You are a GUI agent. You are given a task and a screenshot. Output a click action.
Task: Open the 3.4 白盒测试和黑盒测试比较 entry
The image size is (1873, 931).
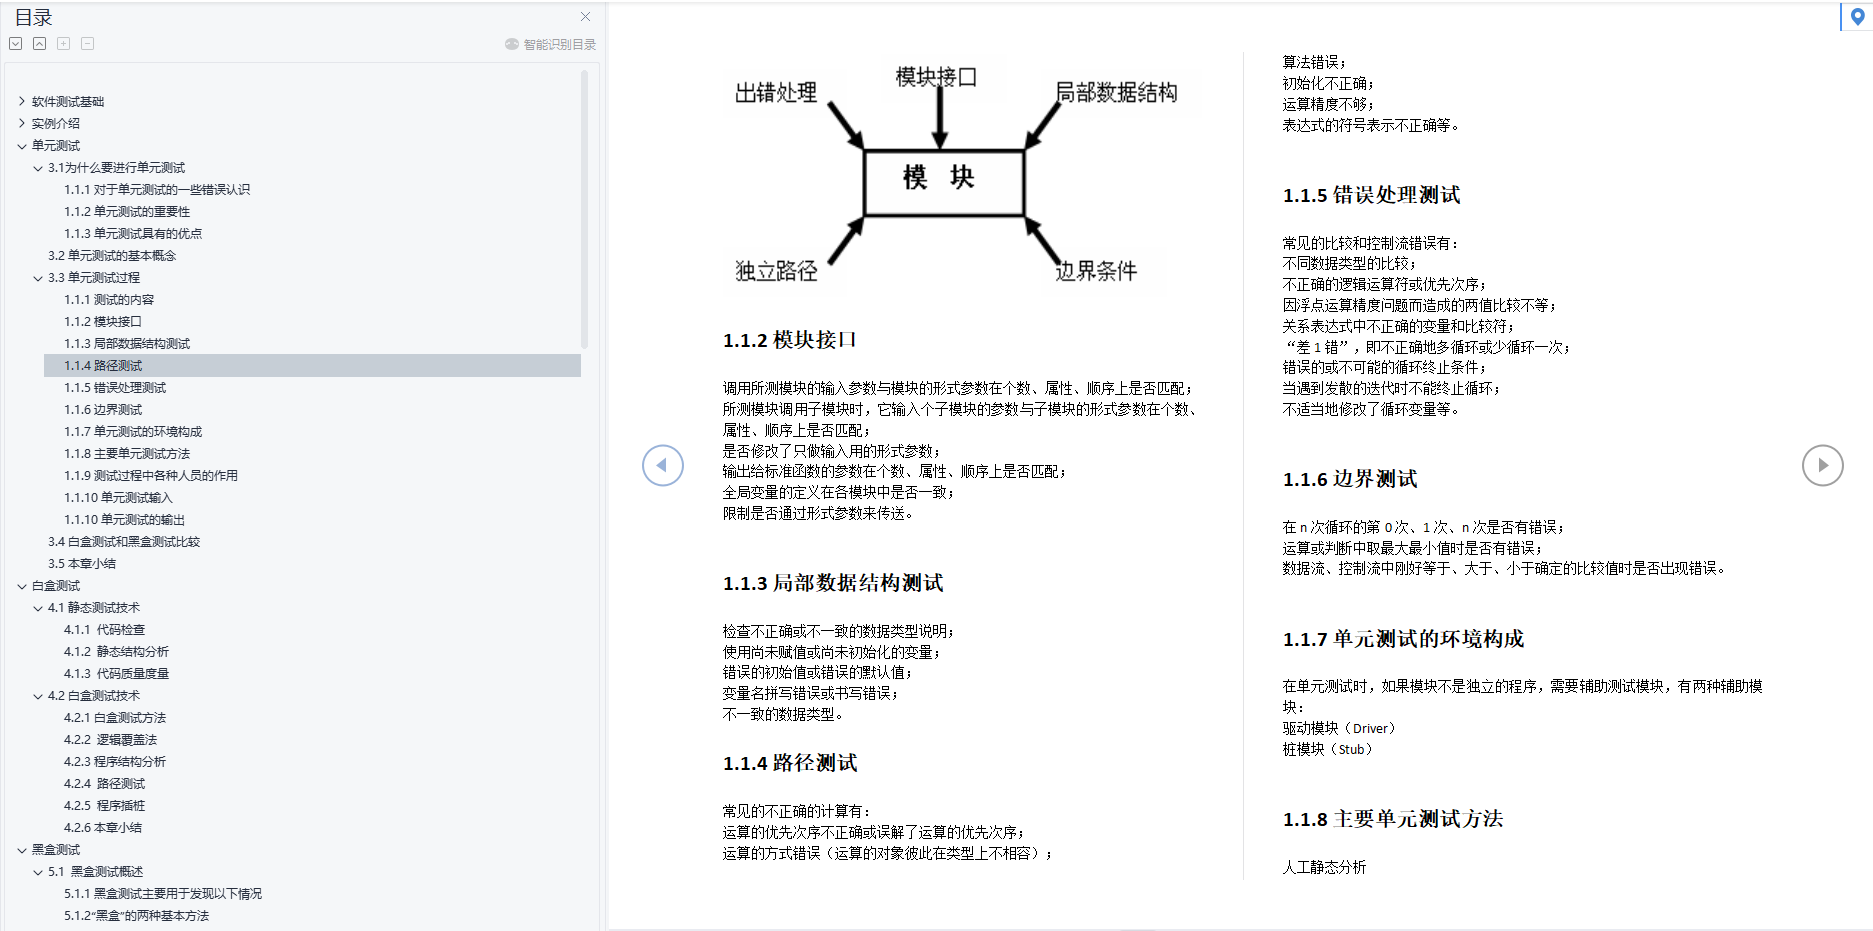pos(124,541)
